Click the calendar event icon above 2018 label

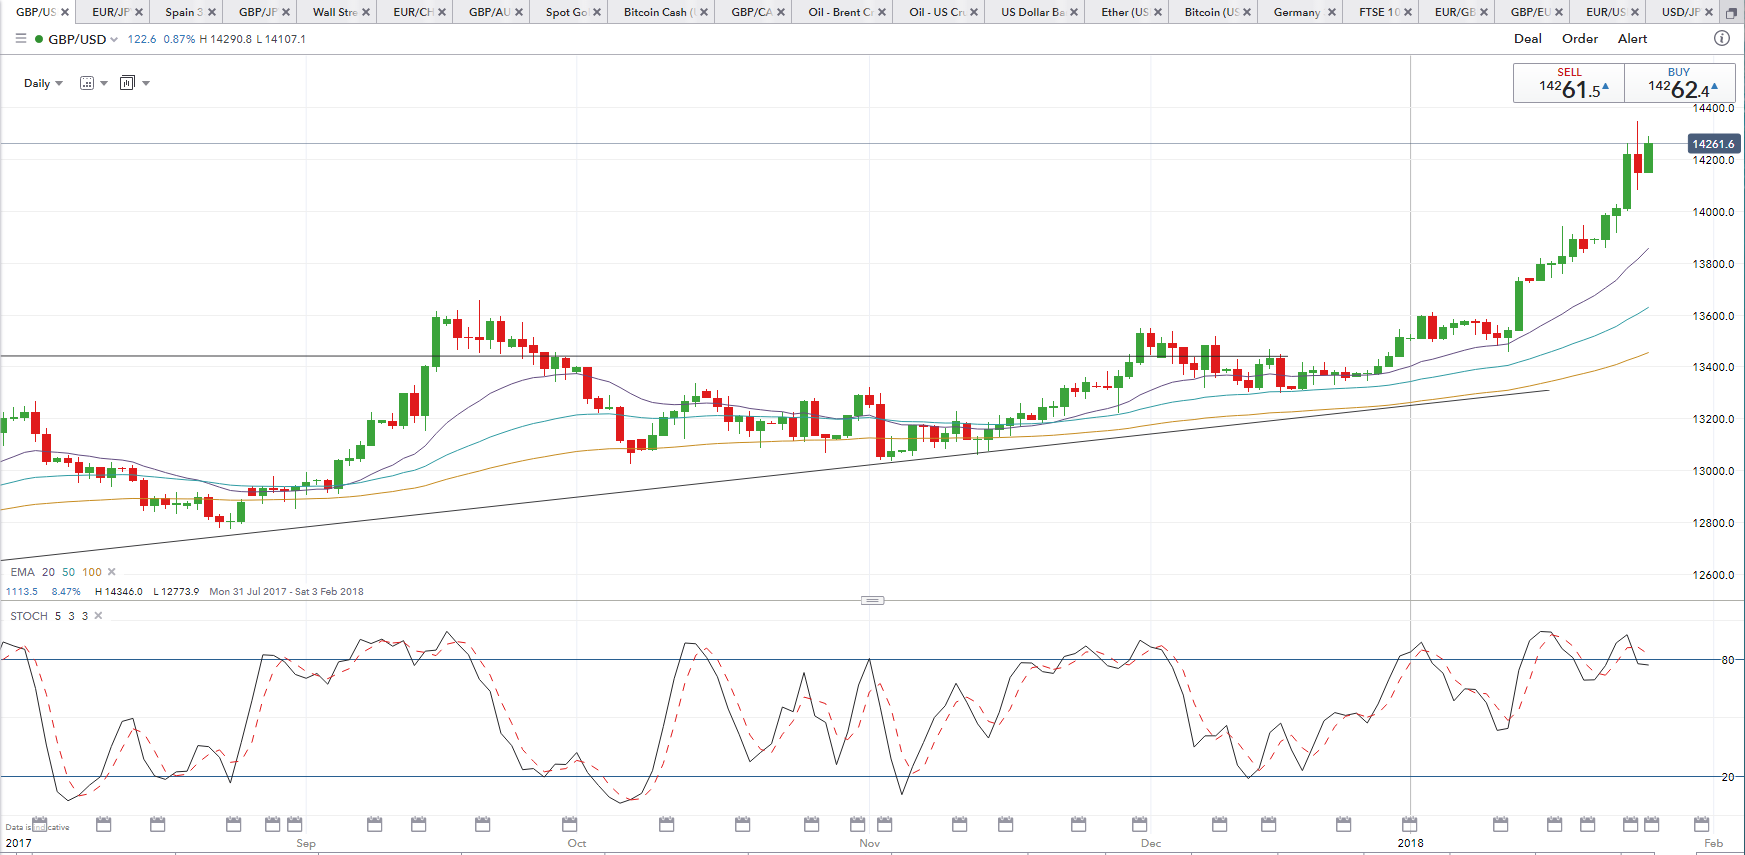tap(1410, 824)
